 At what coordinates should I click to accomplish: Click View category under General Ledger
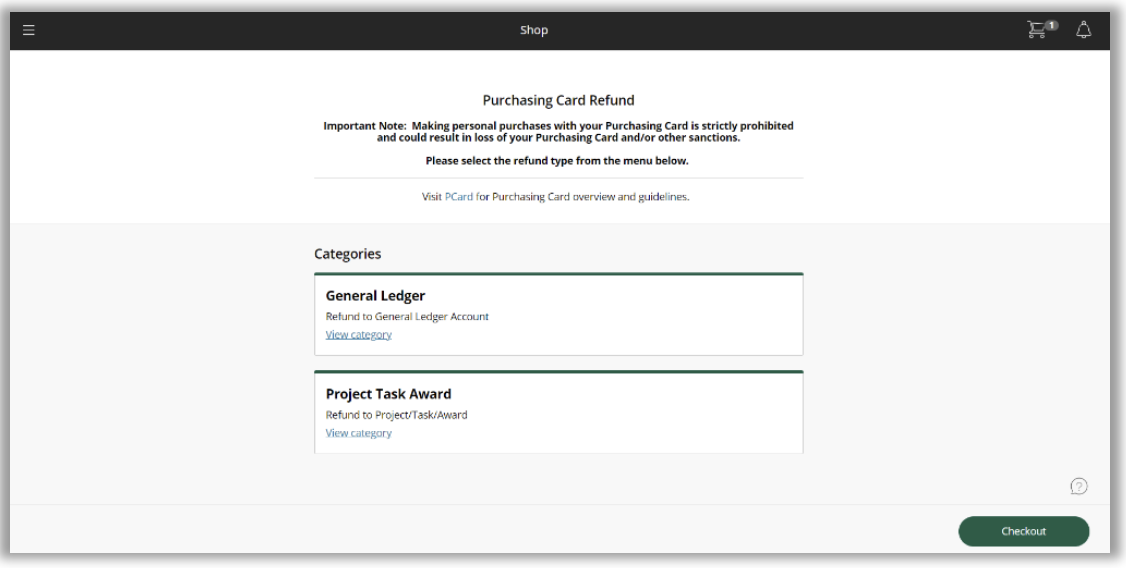click(358, 335)
